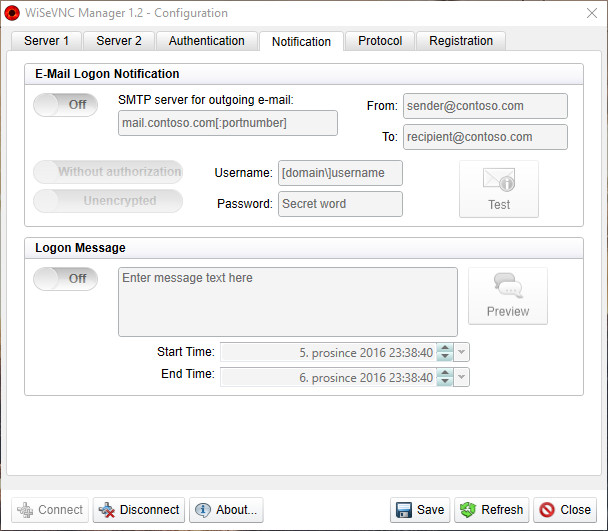Increase Start Time with up spinner
The height and width of the screenshot is (531, 608).
(x=445, y=348)
